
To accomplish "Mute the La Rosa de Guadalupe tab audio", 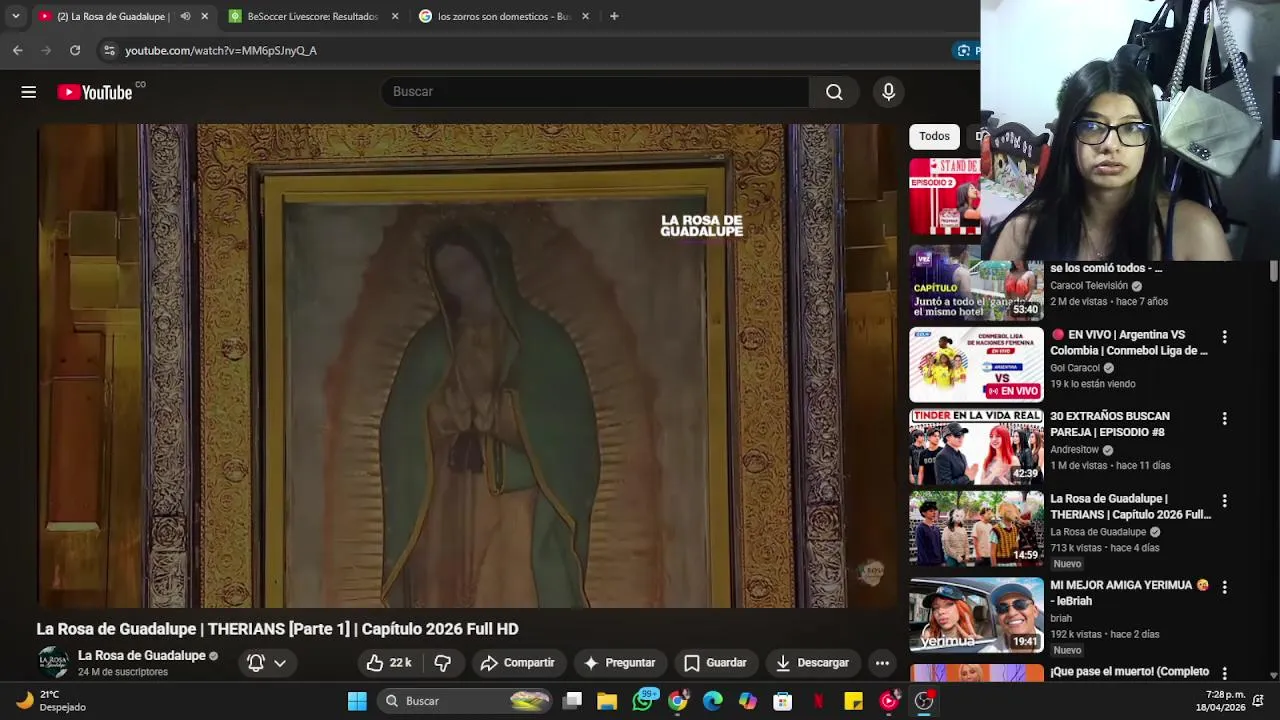I will click(x=185, y=16).
